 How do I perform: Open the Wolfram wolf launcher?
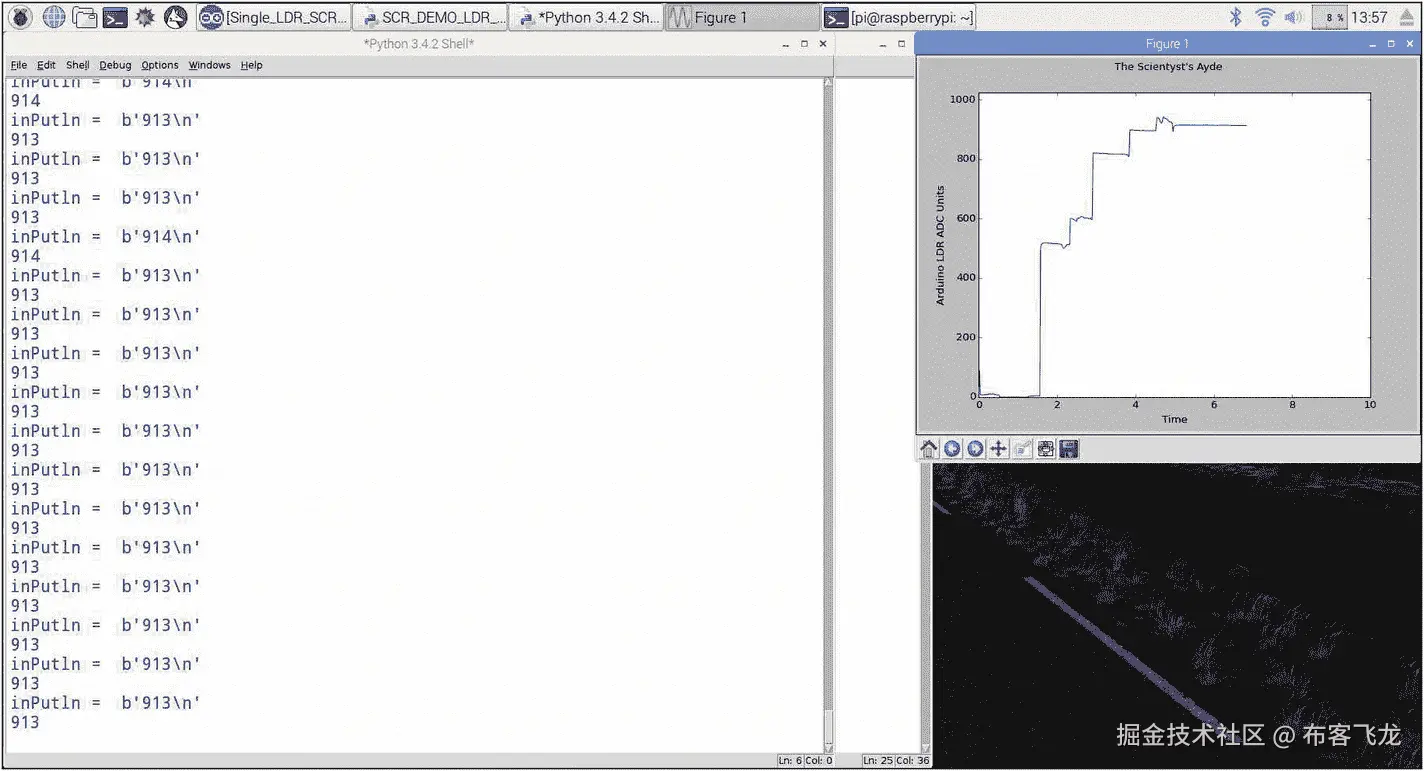(x=176, y=17)
